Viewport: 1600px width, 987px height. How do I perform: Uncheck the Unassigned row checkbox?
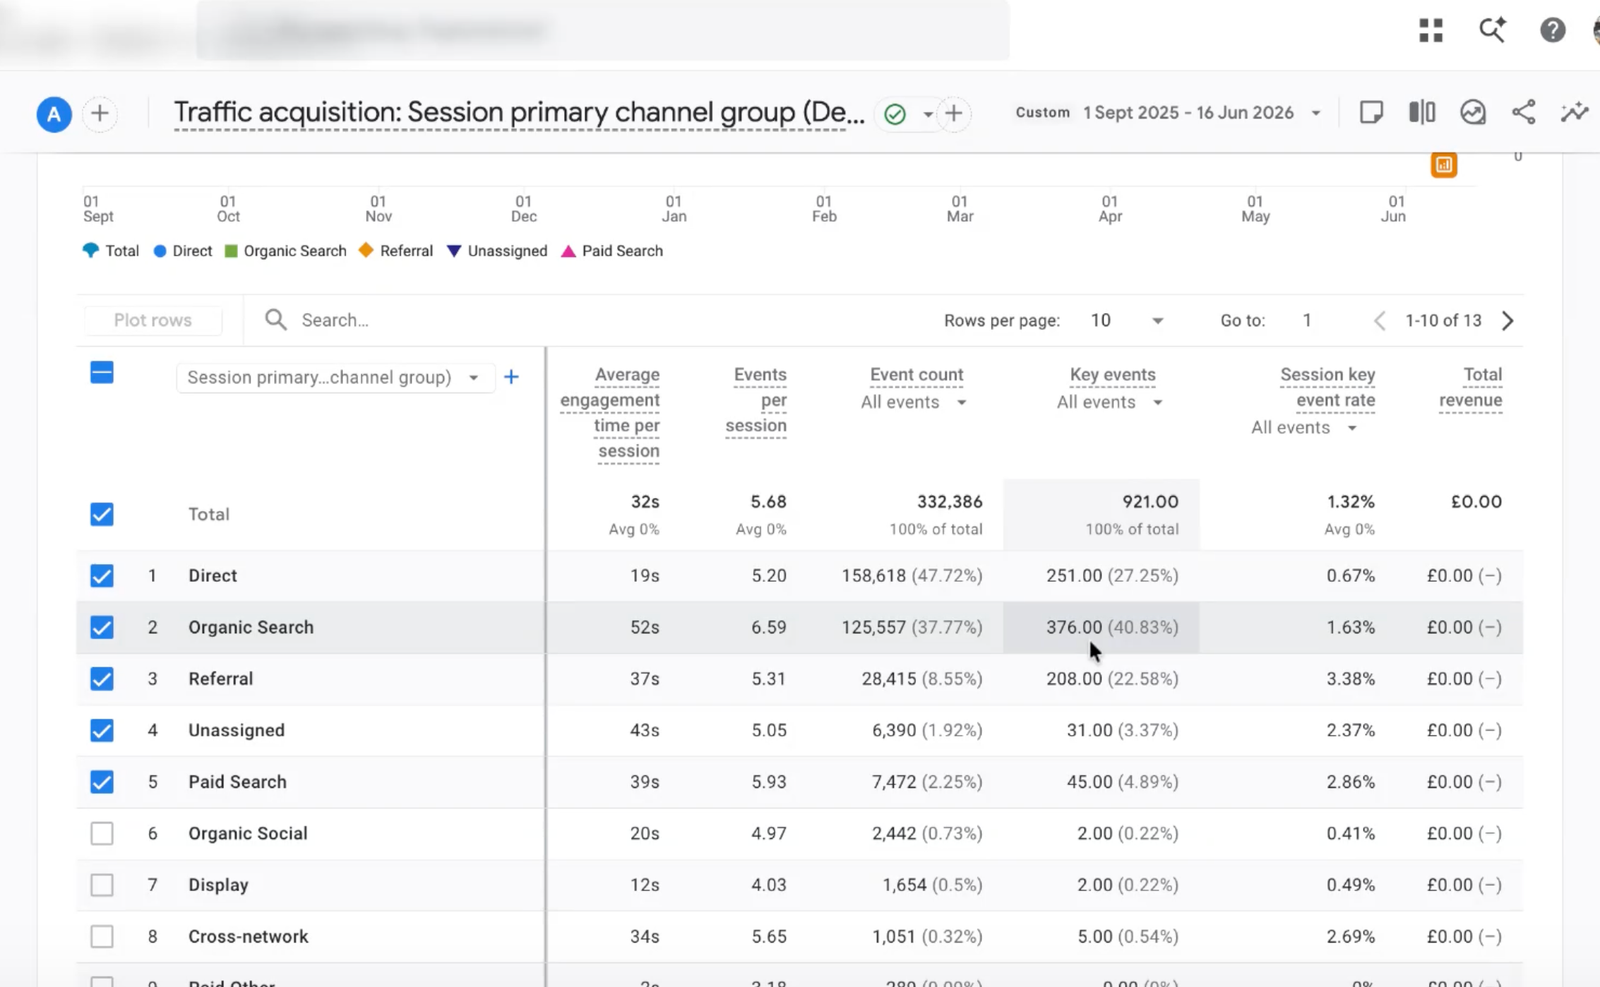click(102, 730)
